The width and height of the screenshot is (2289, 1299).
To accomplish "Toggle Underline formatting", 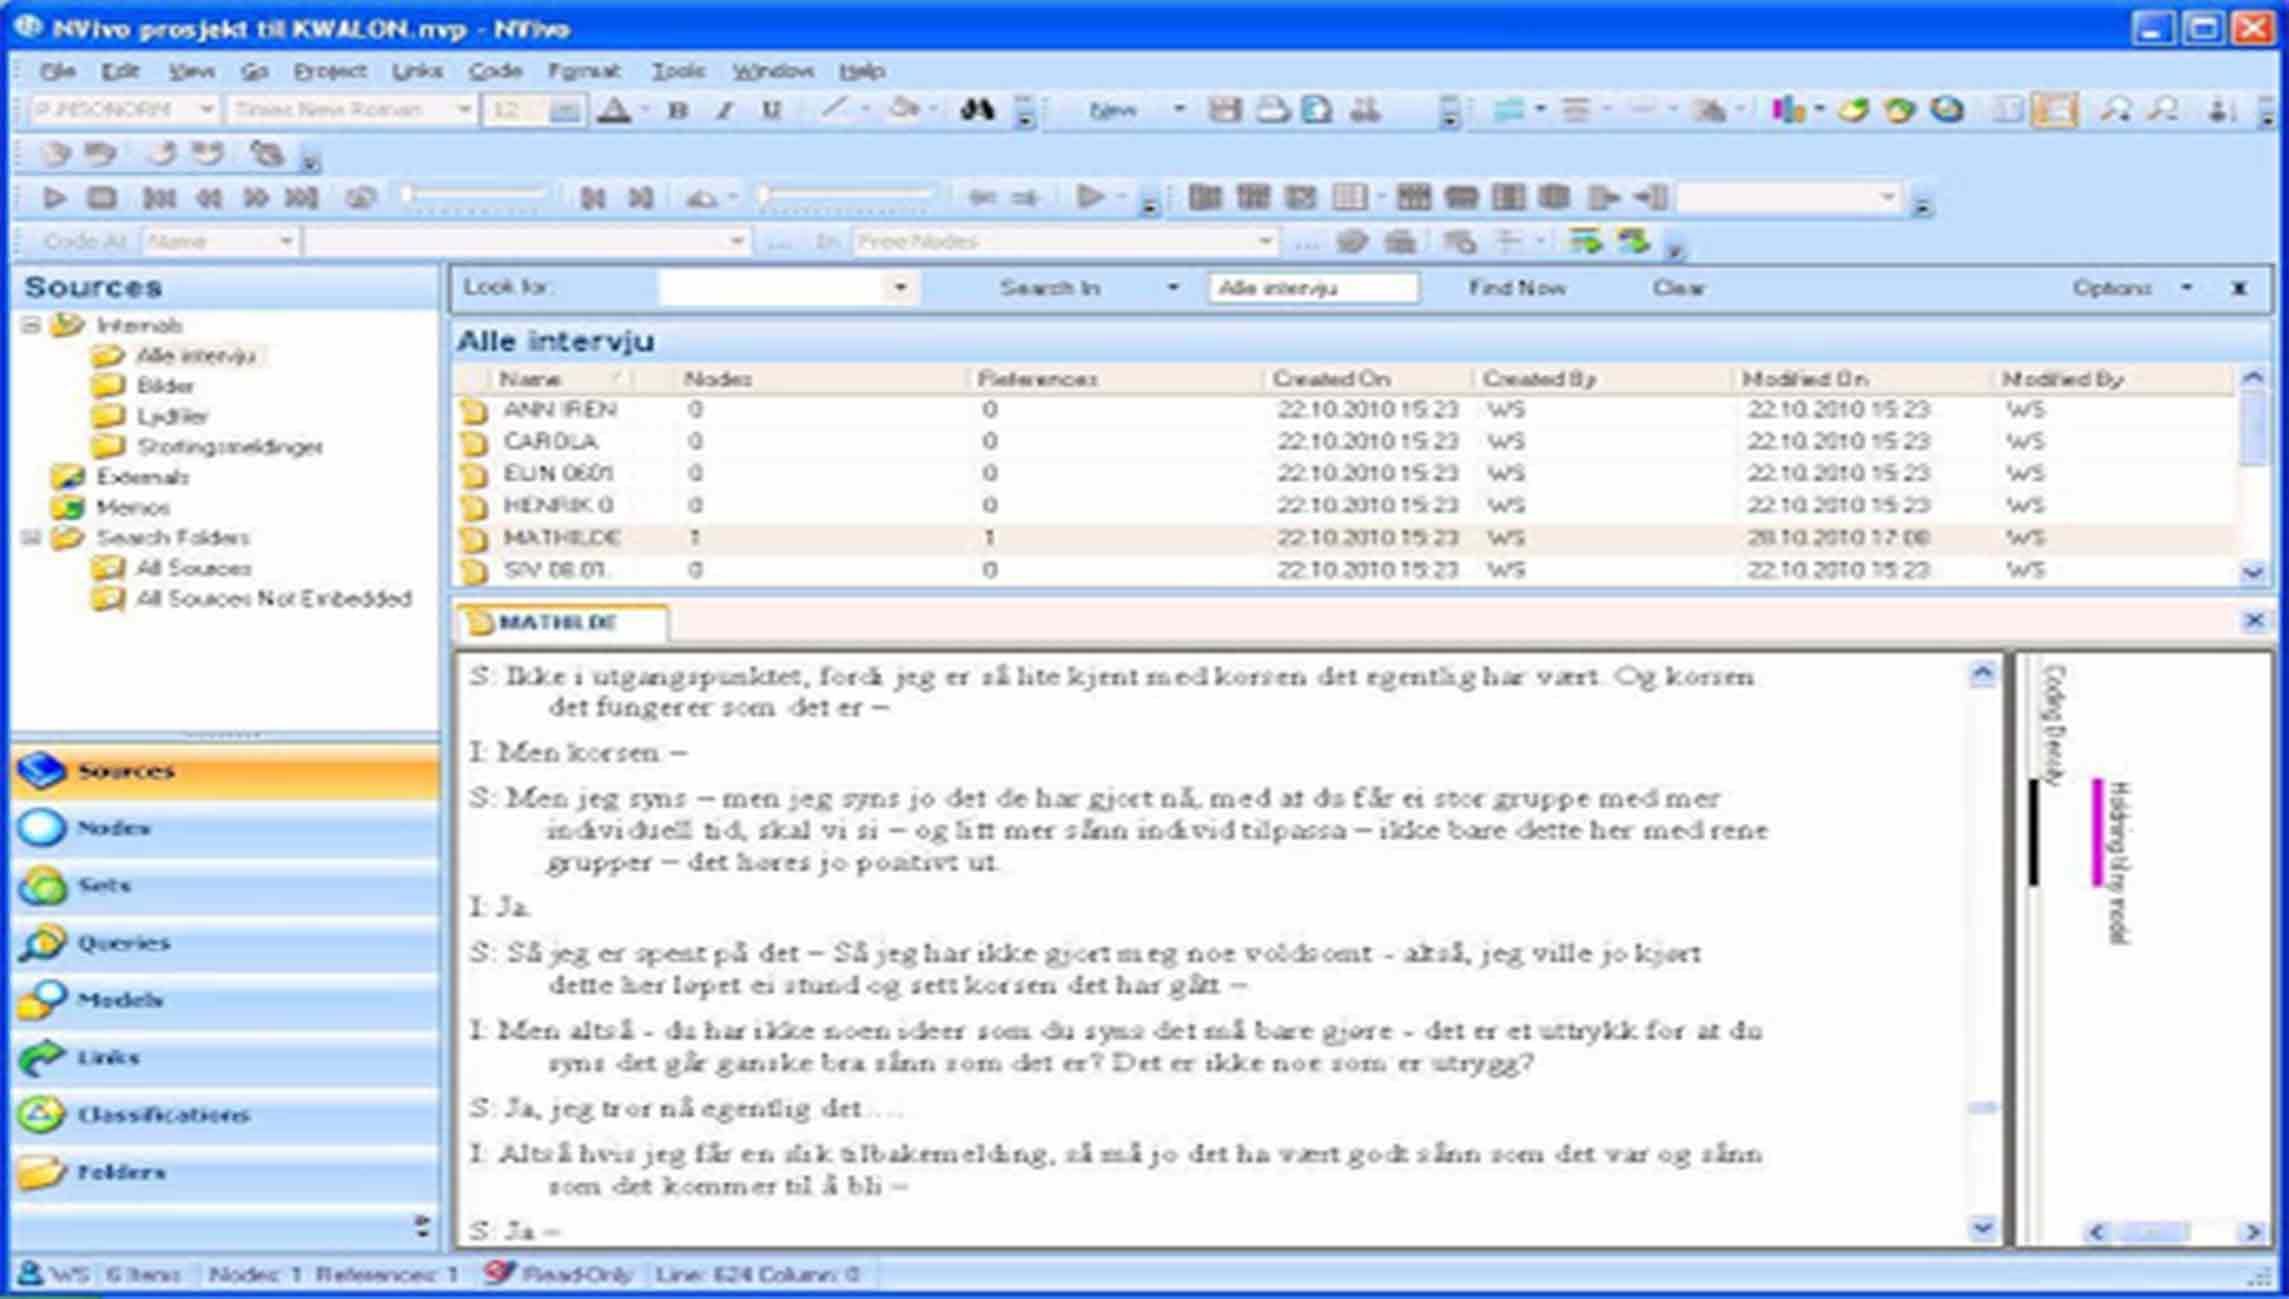I will pyautogui.click(x=771, y=110).
